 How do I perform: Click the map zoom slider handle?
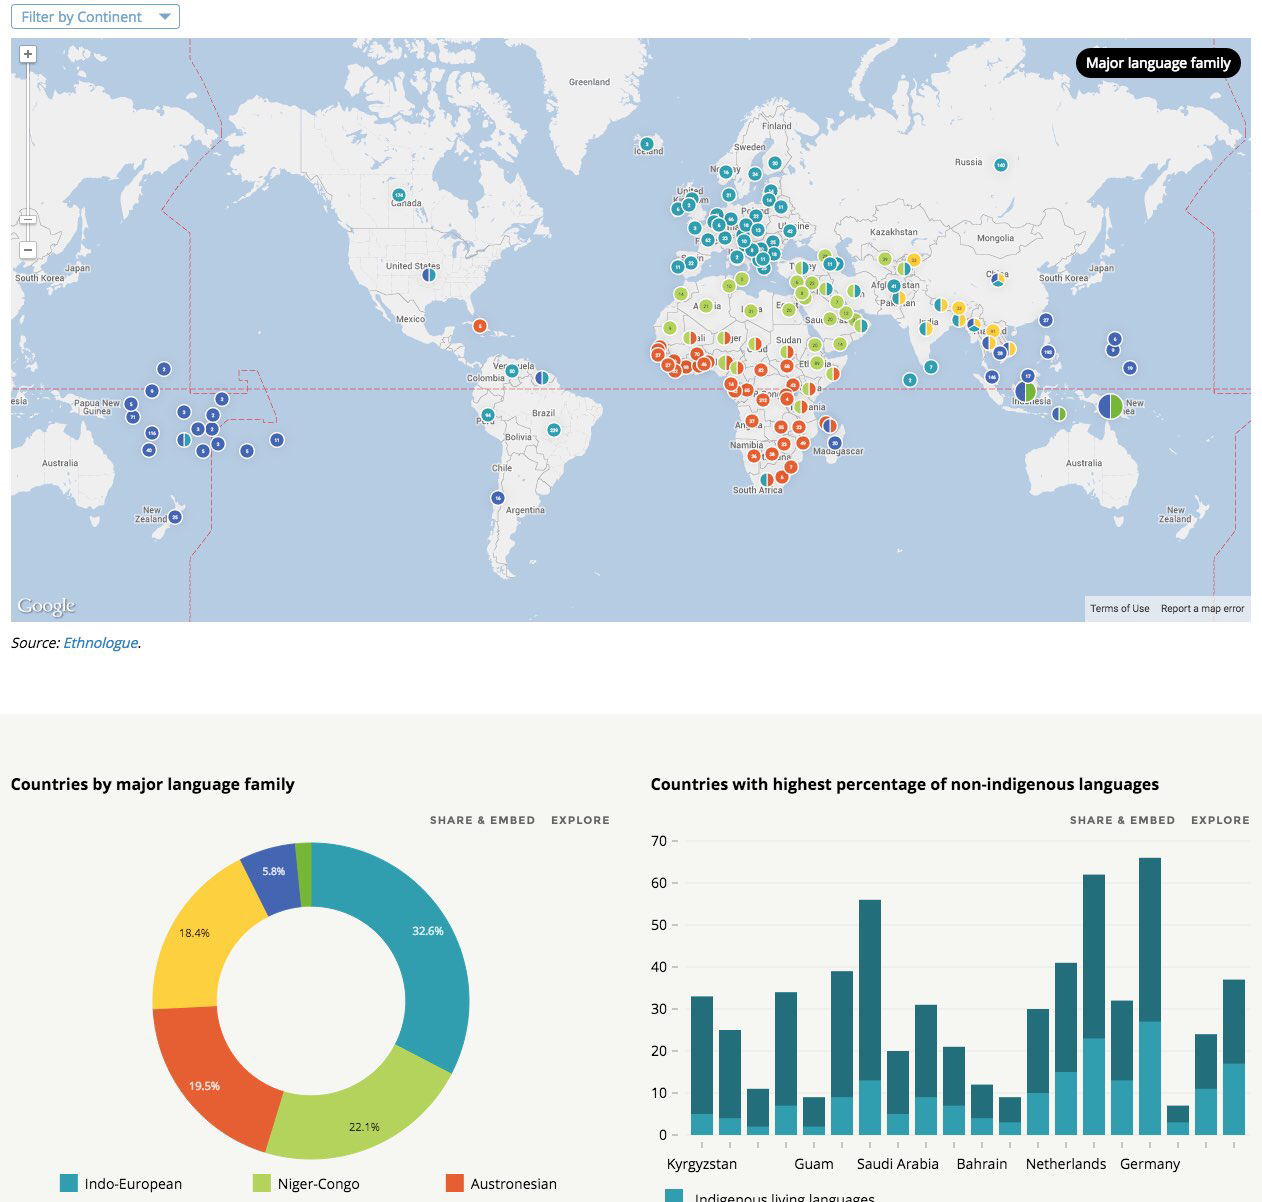pos(28,219)
